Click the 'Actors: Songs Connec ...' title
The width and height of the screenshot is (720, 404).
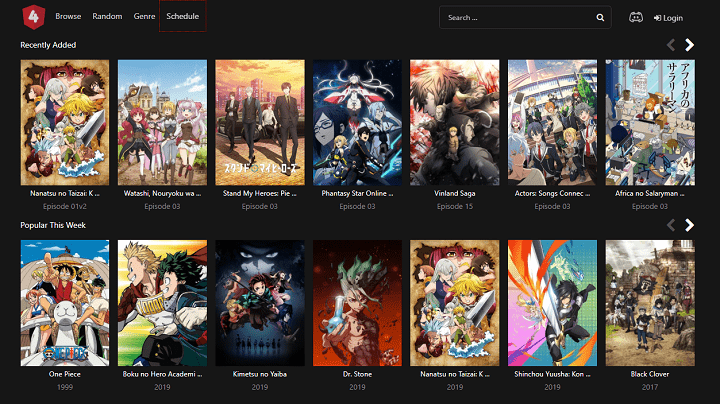pyautogui.click(x=552, y=193)
